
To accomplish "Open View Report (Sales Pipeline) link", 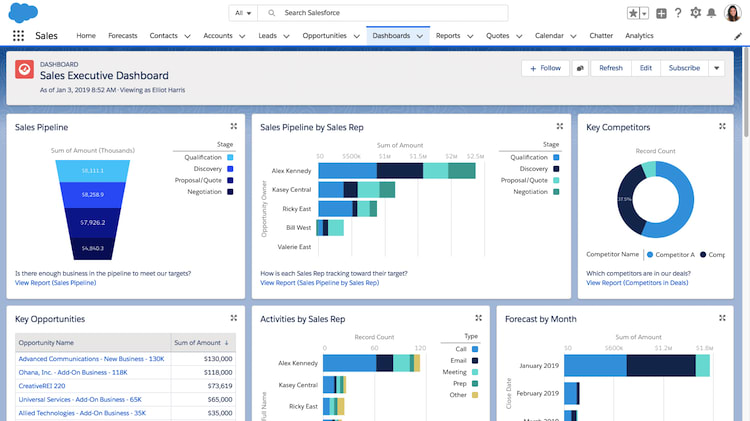I will (55, 283).
